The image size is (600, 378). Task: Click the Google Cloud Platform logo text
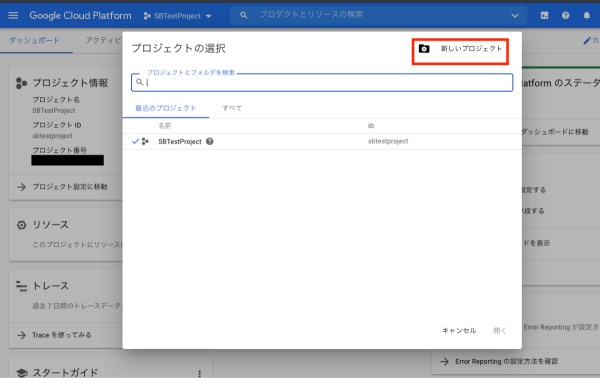tap(80, 16)
